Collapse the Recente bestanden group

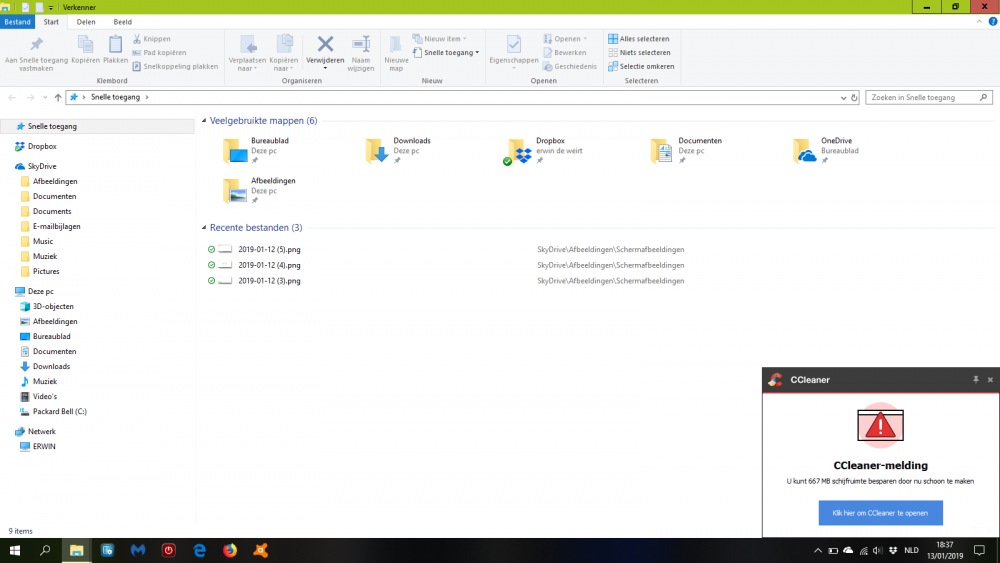coord(204,228)
